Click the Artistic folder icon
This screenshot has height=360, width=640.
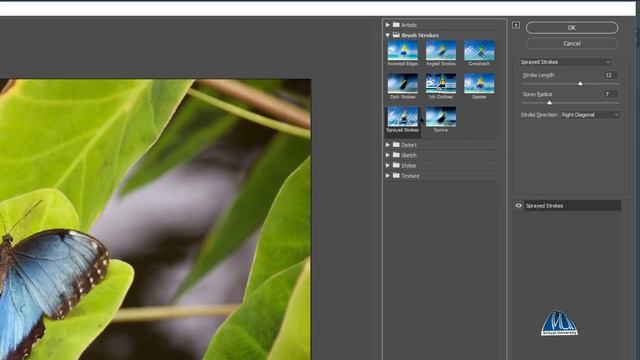click(x=396, y=24)
